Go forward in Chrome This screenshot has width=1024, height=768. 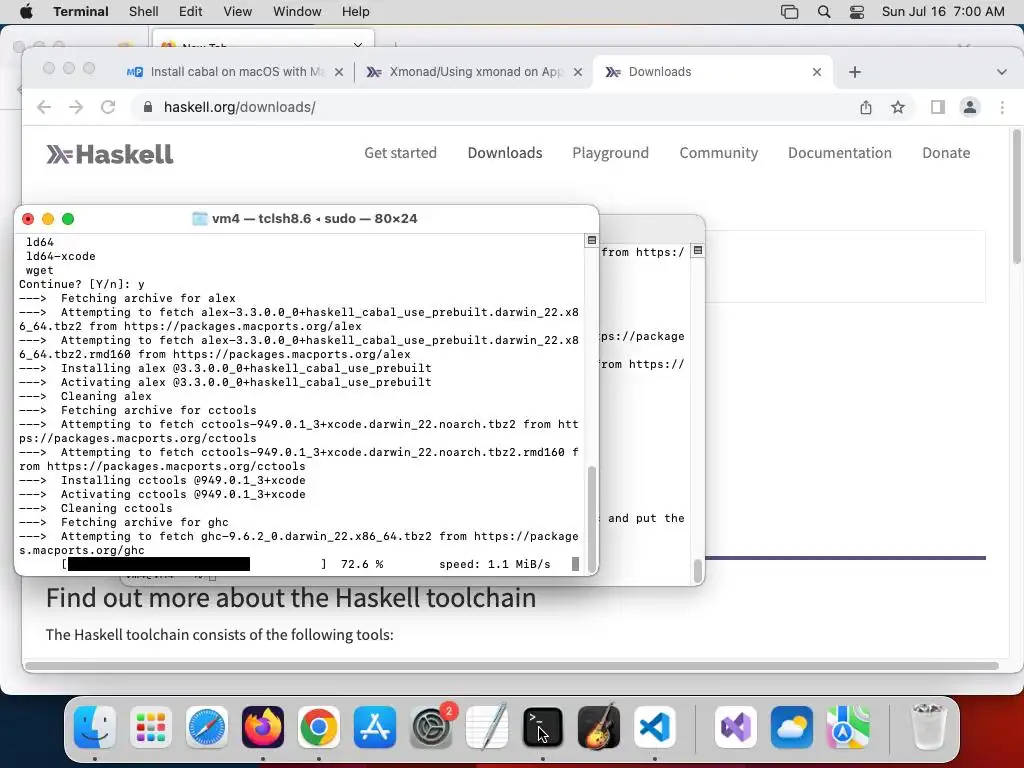coord(76,107)
